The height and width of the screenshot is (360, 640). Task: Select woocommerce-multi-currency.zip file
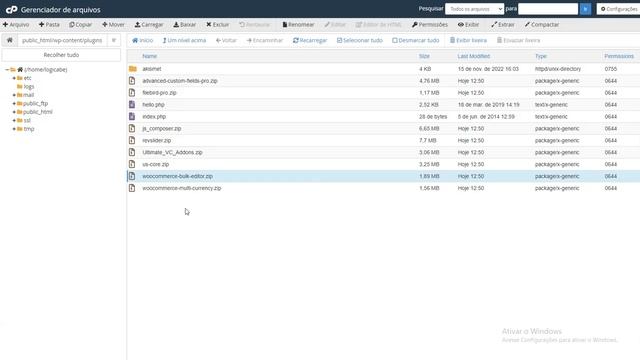(182, 188)
